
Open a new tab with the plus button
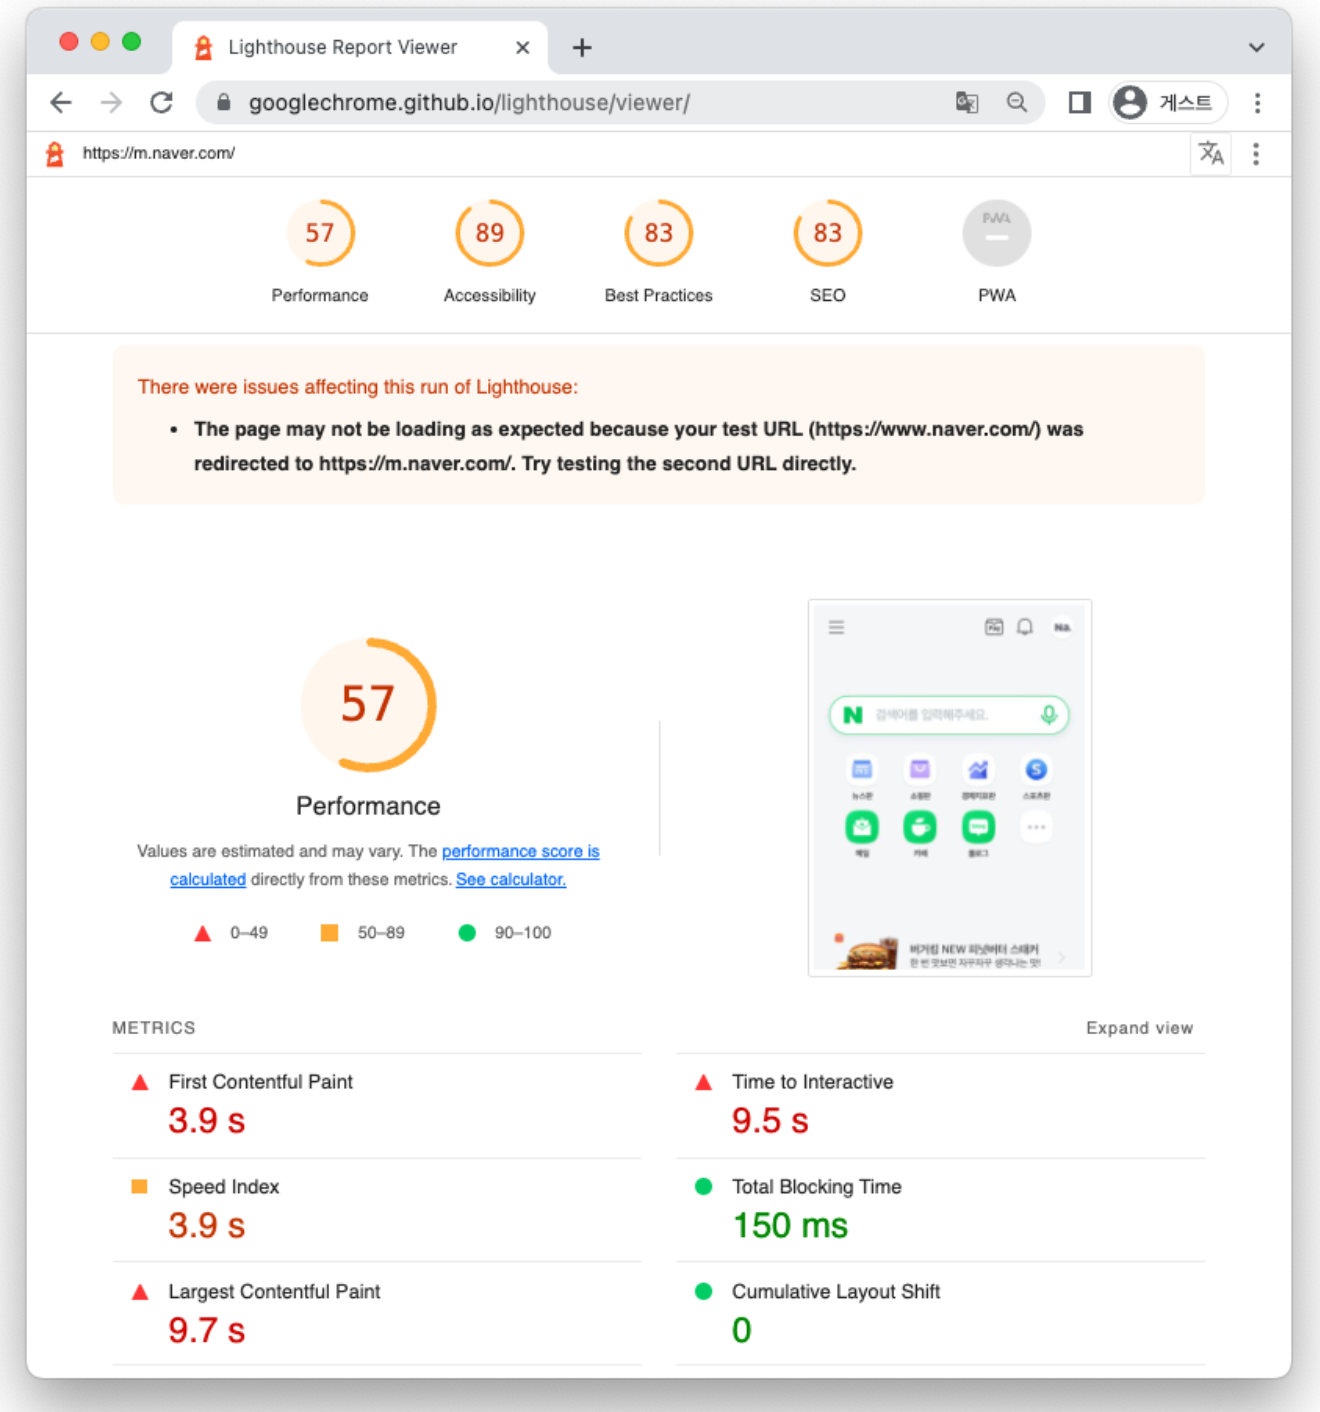(582, 47)
